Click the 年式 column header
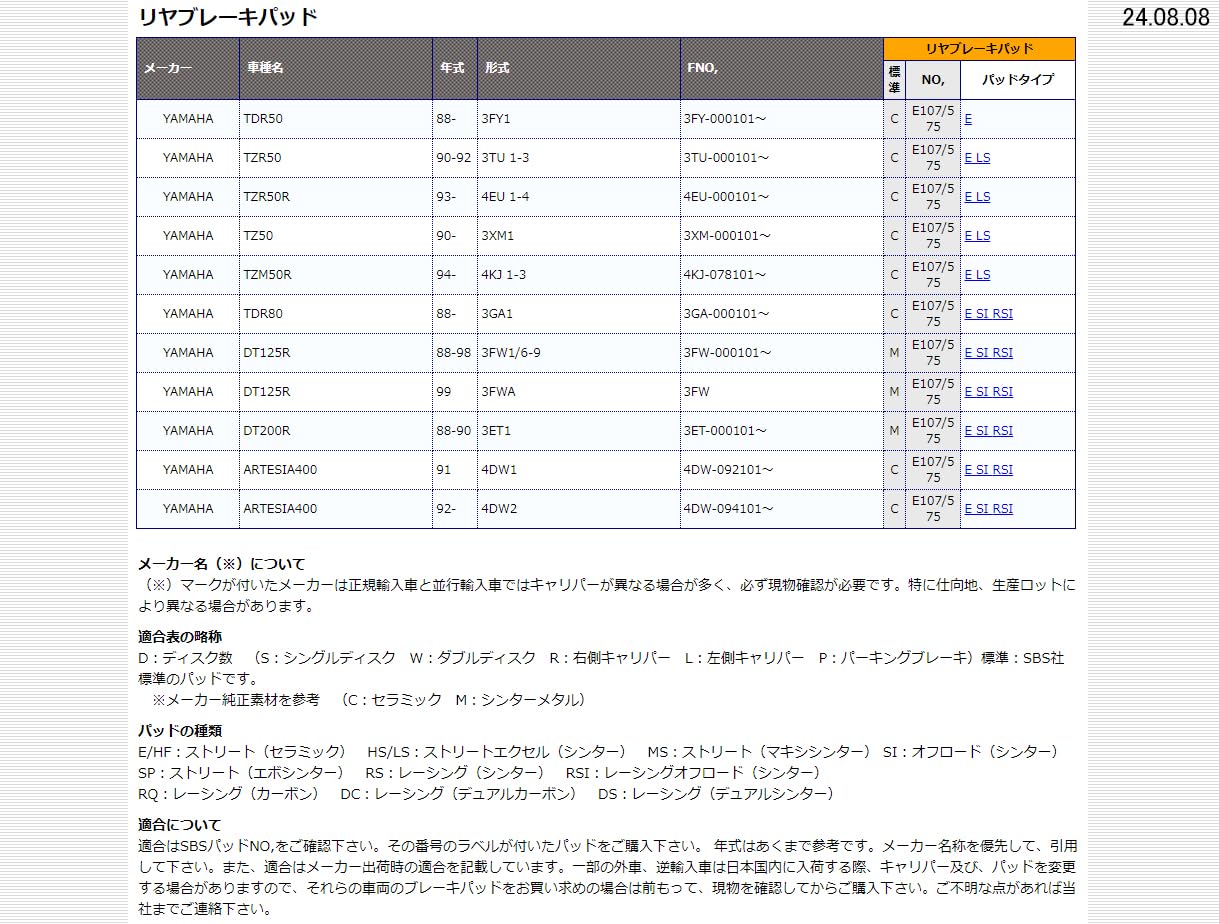Viewport: 1219px width, 924px height. point(455,68)
